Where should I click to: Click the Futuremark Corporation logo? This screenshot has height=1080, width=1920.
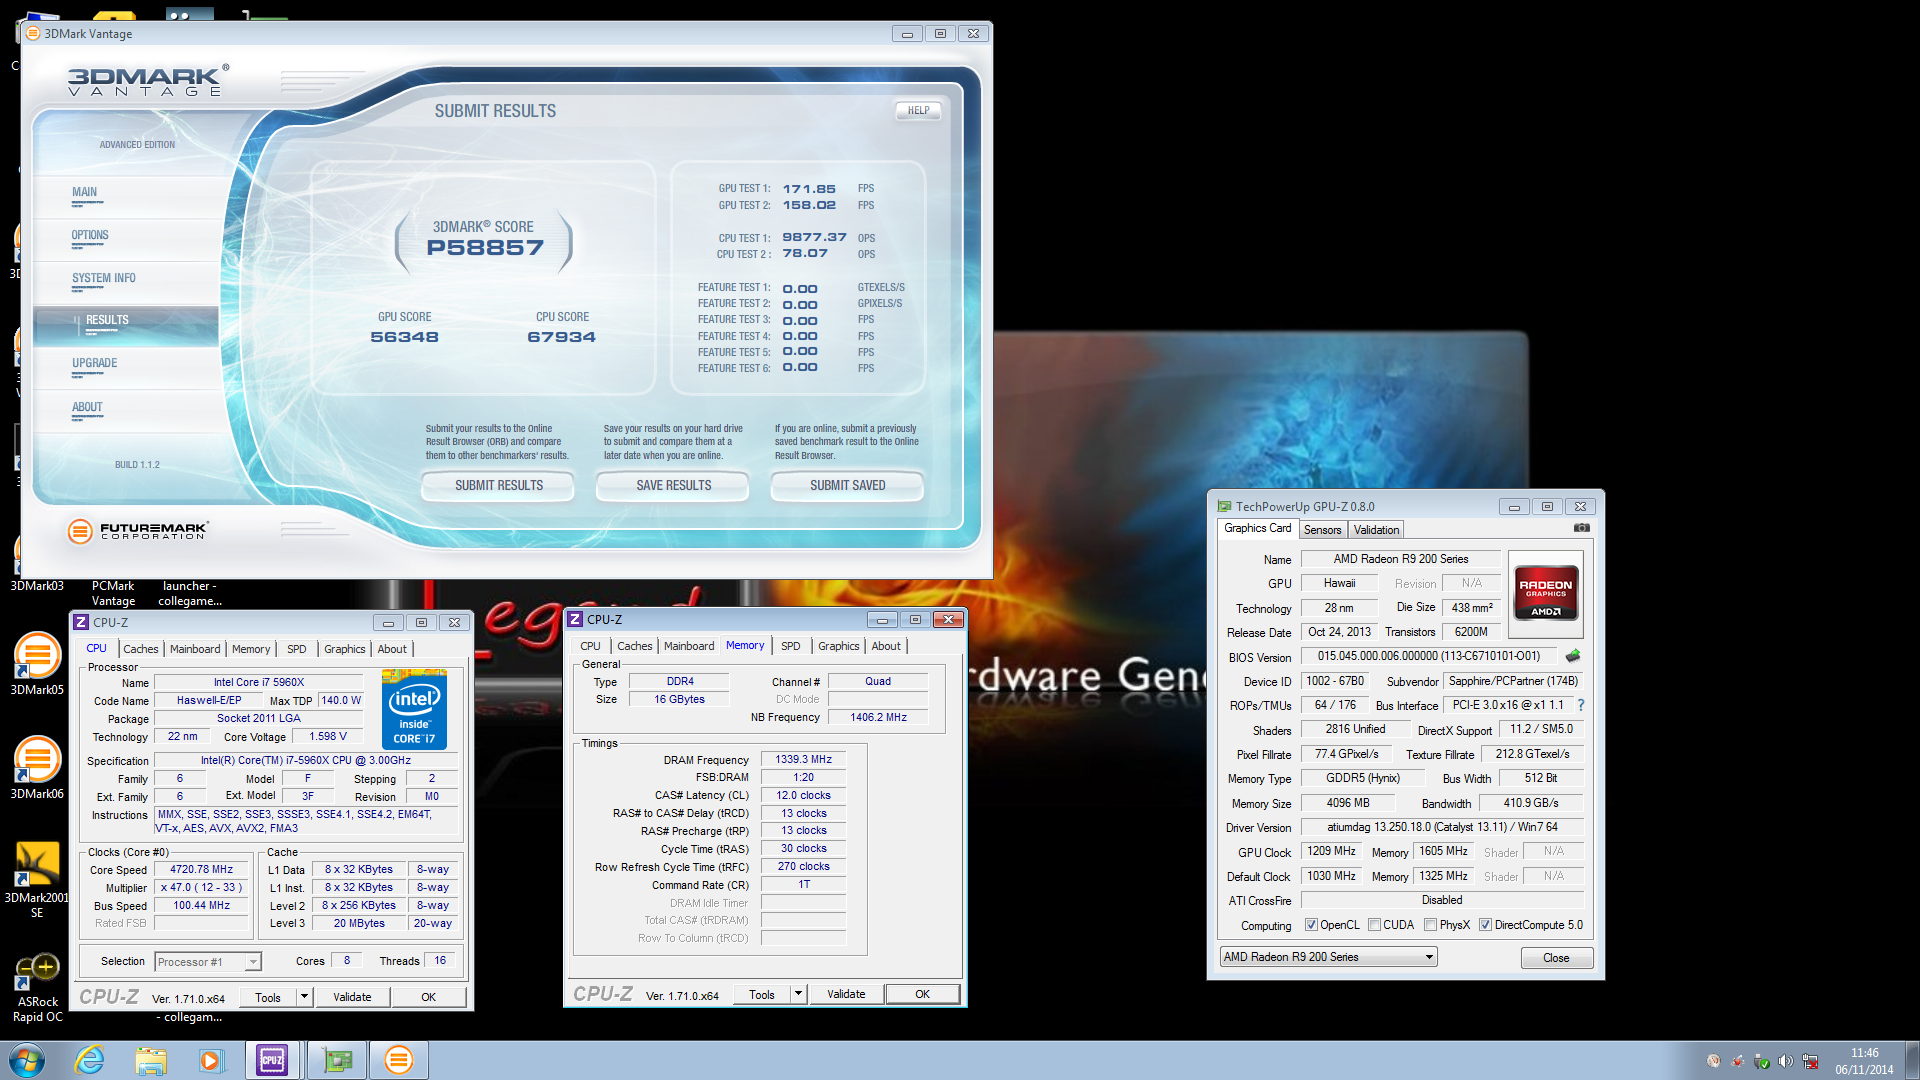tap(138, 531)
